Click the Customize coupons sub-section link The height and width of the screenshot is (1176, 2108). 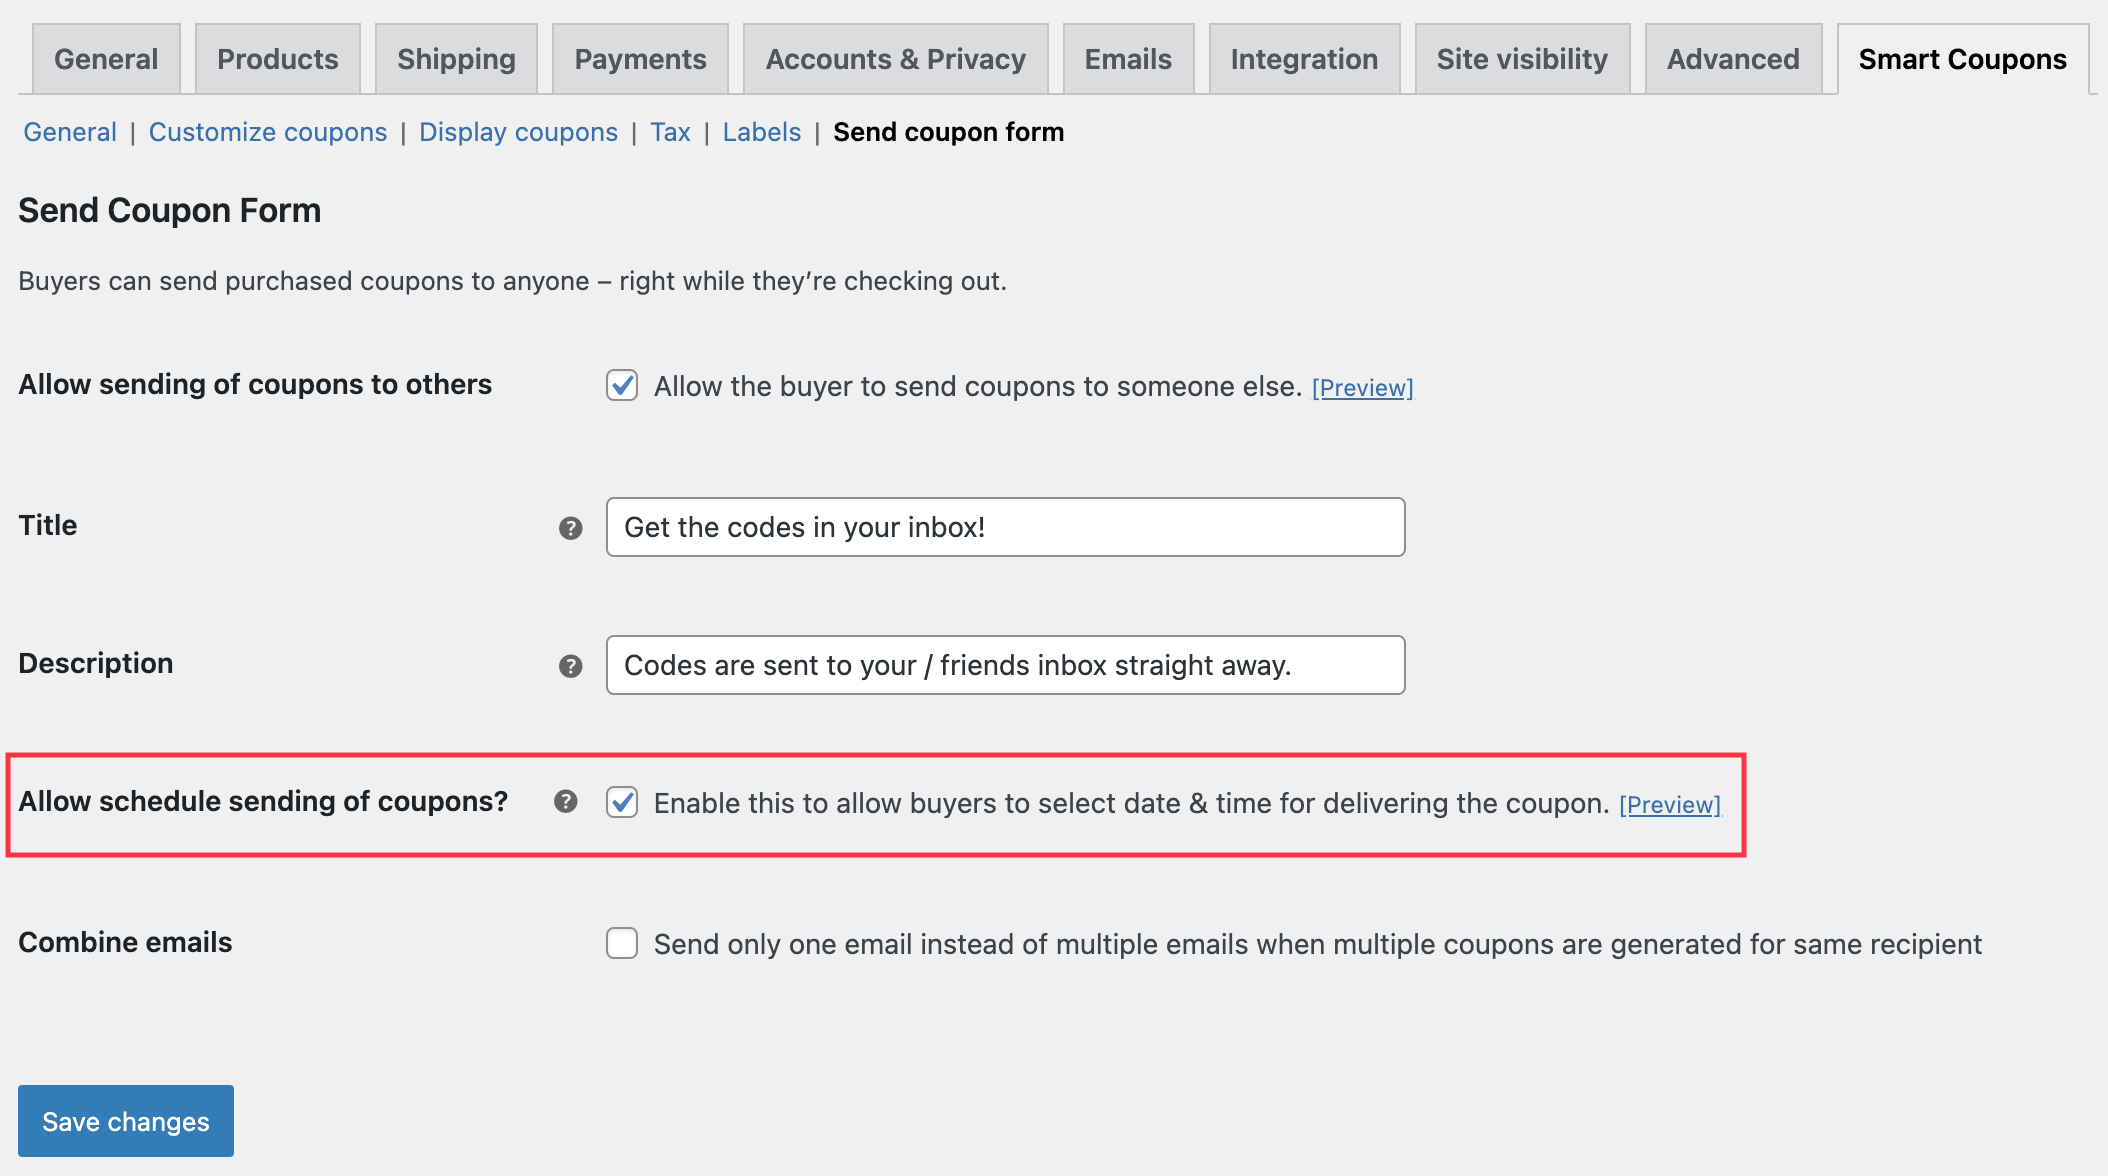tap(267, 132)
